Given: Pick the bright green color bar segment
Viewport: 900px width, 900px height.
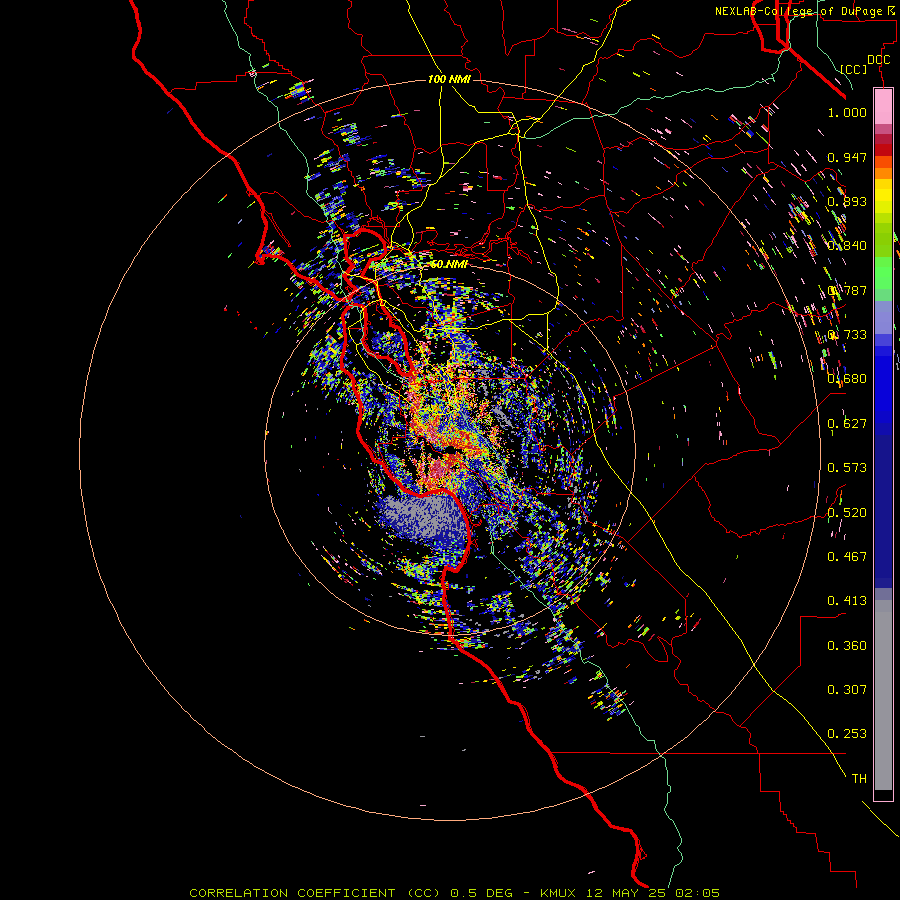Looking at the screenshot, I should tap(883, 272).
